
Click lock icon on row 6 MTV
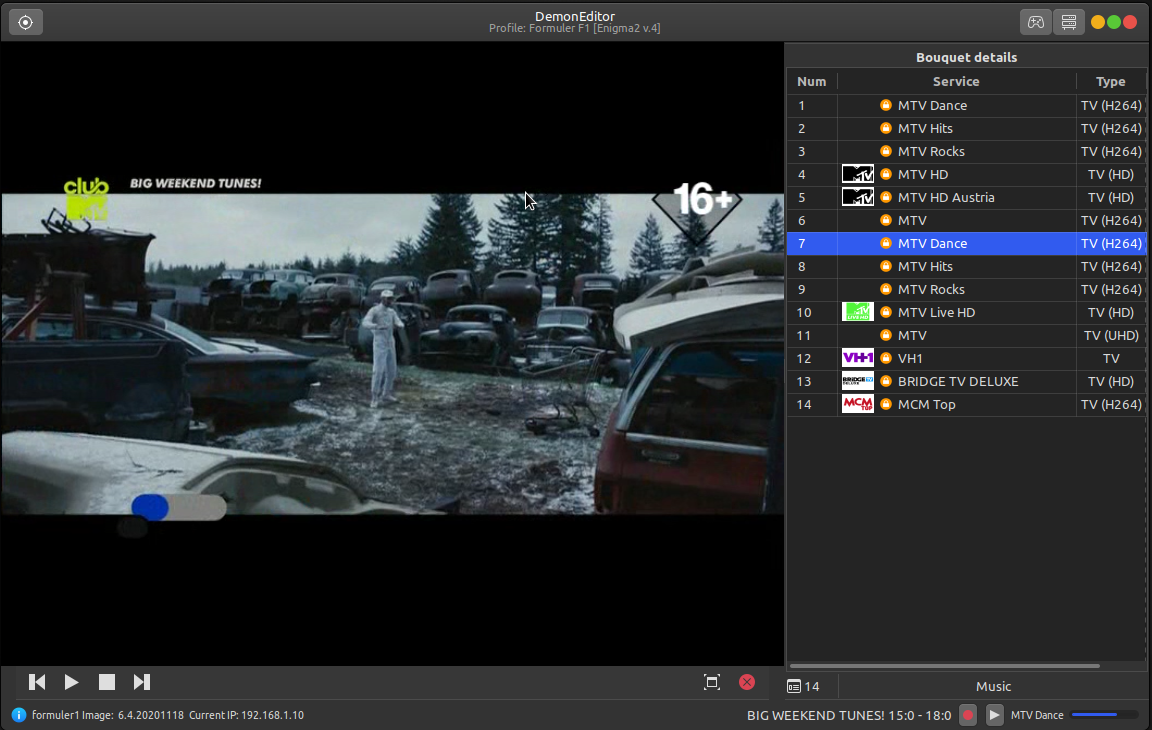click(886, 220)
